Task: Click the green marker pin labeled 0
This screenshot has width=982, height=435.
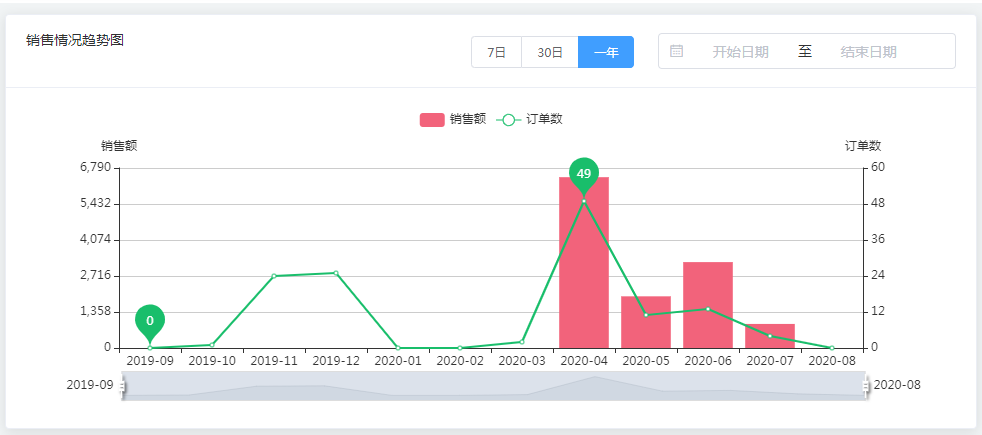Action: (x=150, y=321)
